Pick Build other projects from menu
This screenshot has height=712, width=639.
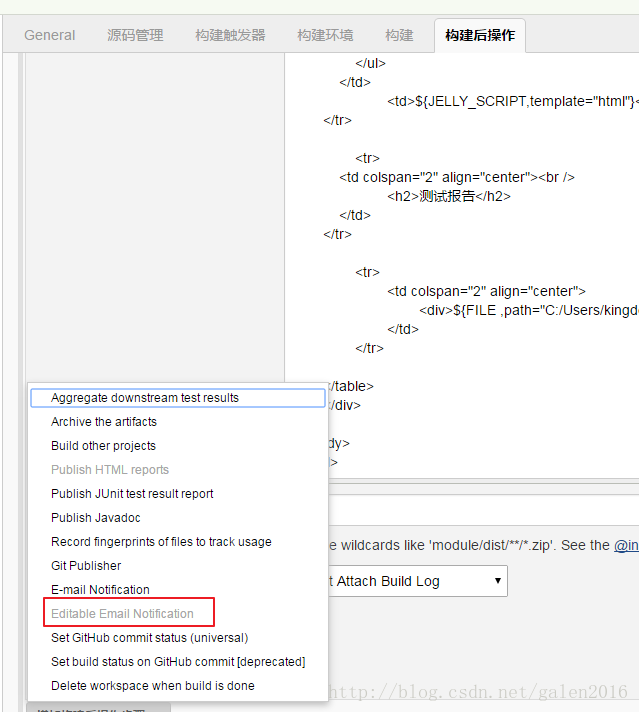[178, 446]
